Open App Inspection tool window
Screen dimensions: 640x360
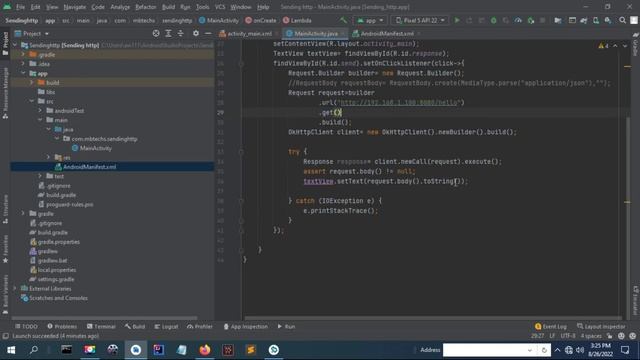click(245, 327)
